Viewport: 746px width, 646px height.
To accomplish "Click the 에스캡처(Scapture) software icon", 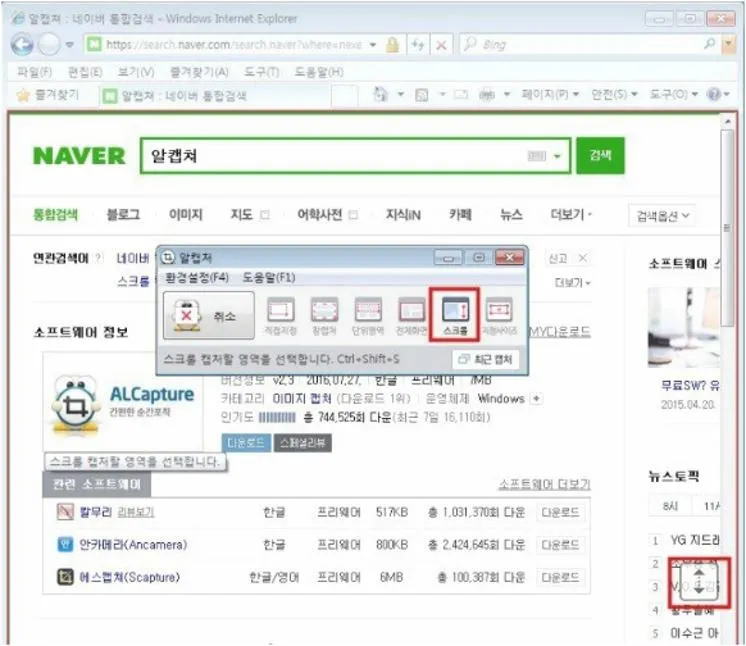I will (x=65, y=577).
